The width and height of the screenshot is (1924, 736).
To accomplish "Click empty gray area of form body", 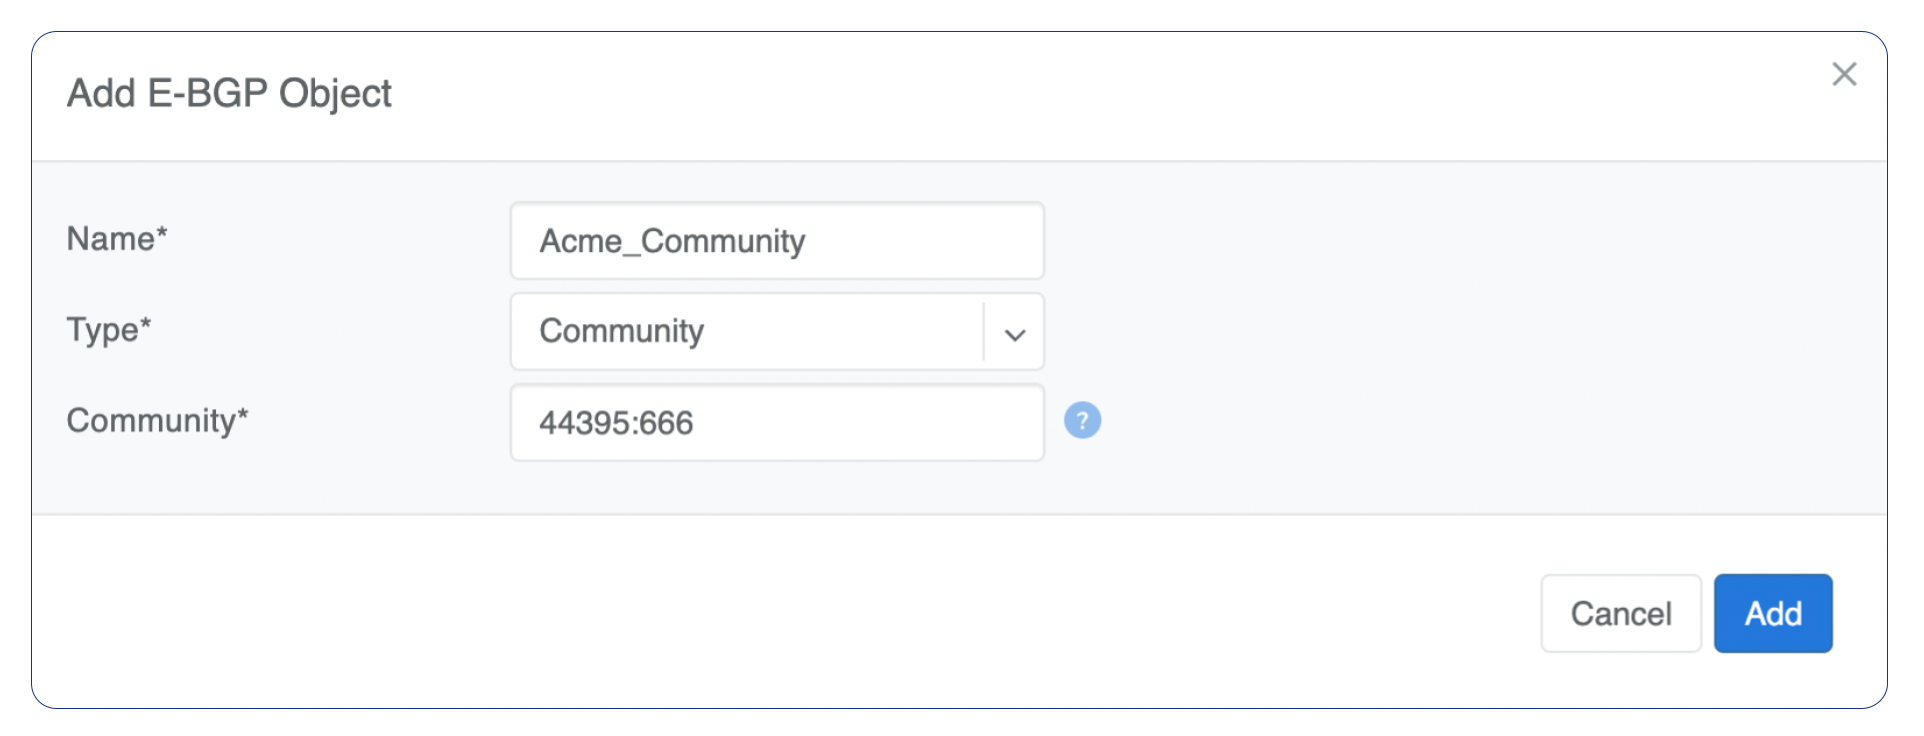I will coord(1450,330).
